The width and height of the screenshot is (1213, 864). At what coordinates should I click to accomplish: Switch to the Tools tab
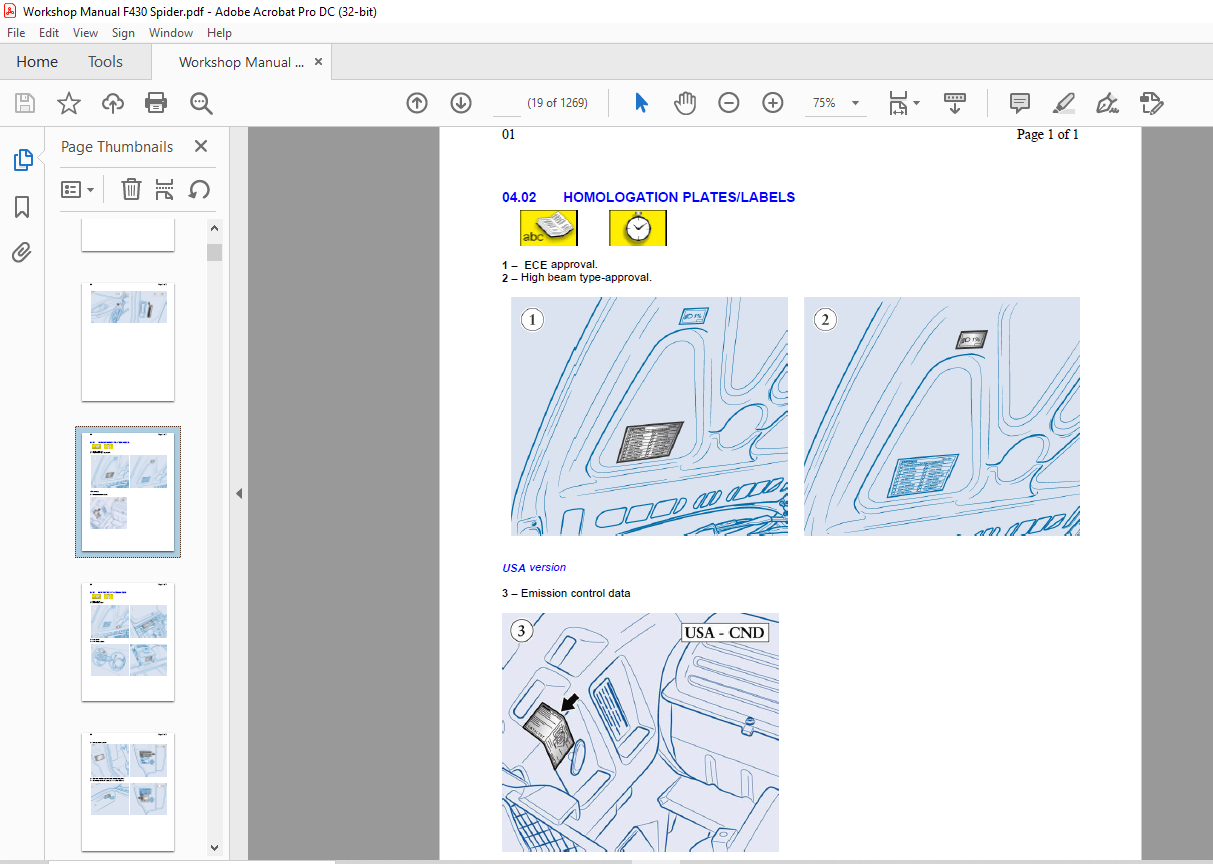[x=105, y=62]
